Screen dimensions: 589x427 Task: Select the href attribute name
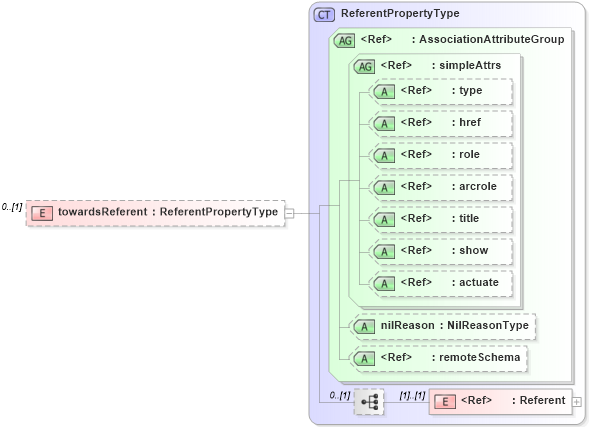click(x=470, y=122)
